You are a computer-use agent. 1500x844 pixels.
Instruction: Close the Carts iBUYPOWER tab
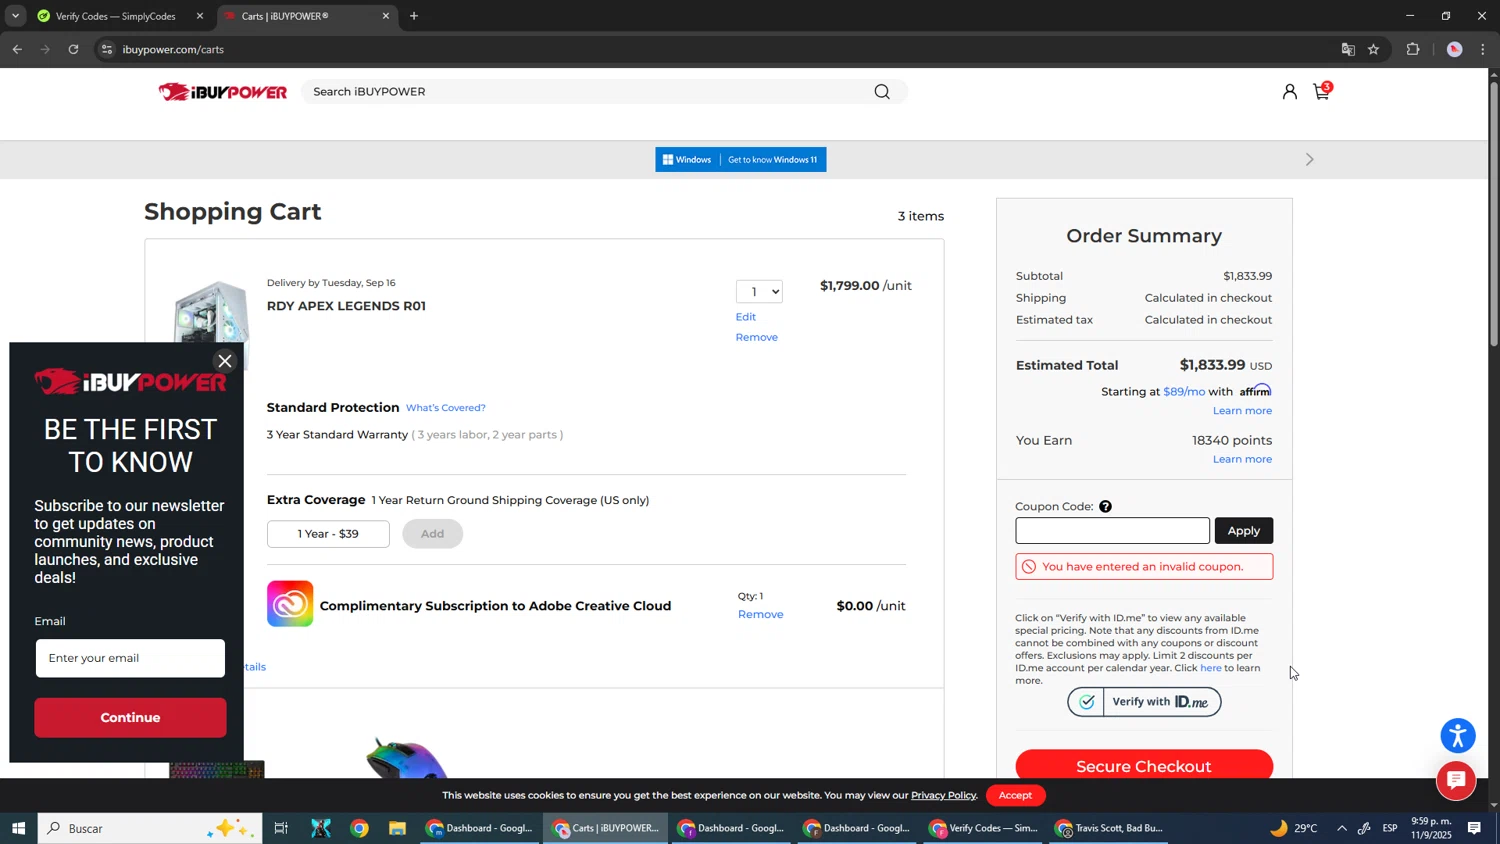point(386,16)
